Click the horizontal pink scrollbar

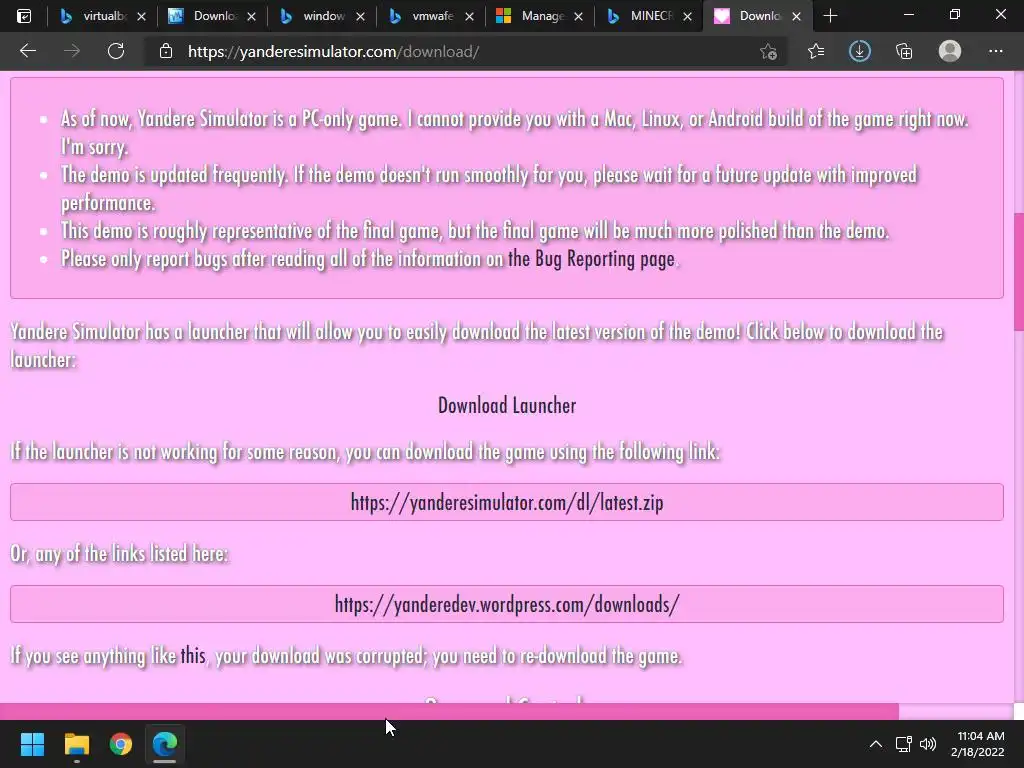point(449,711)
